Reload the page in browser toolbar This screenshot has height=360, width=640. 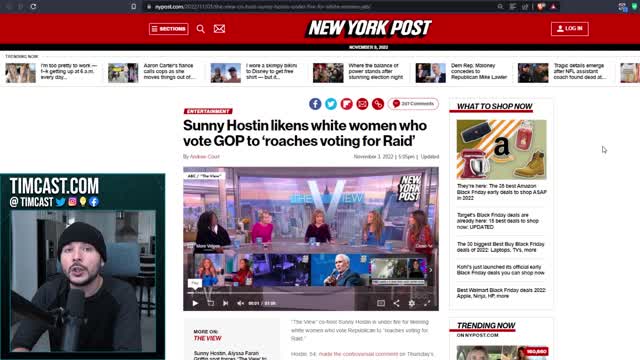(33, 7)
